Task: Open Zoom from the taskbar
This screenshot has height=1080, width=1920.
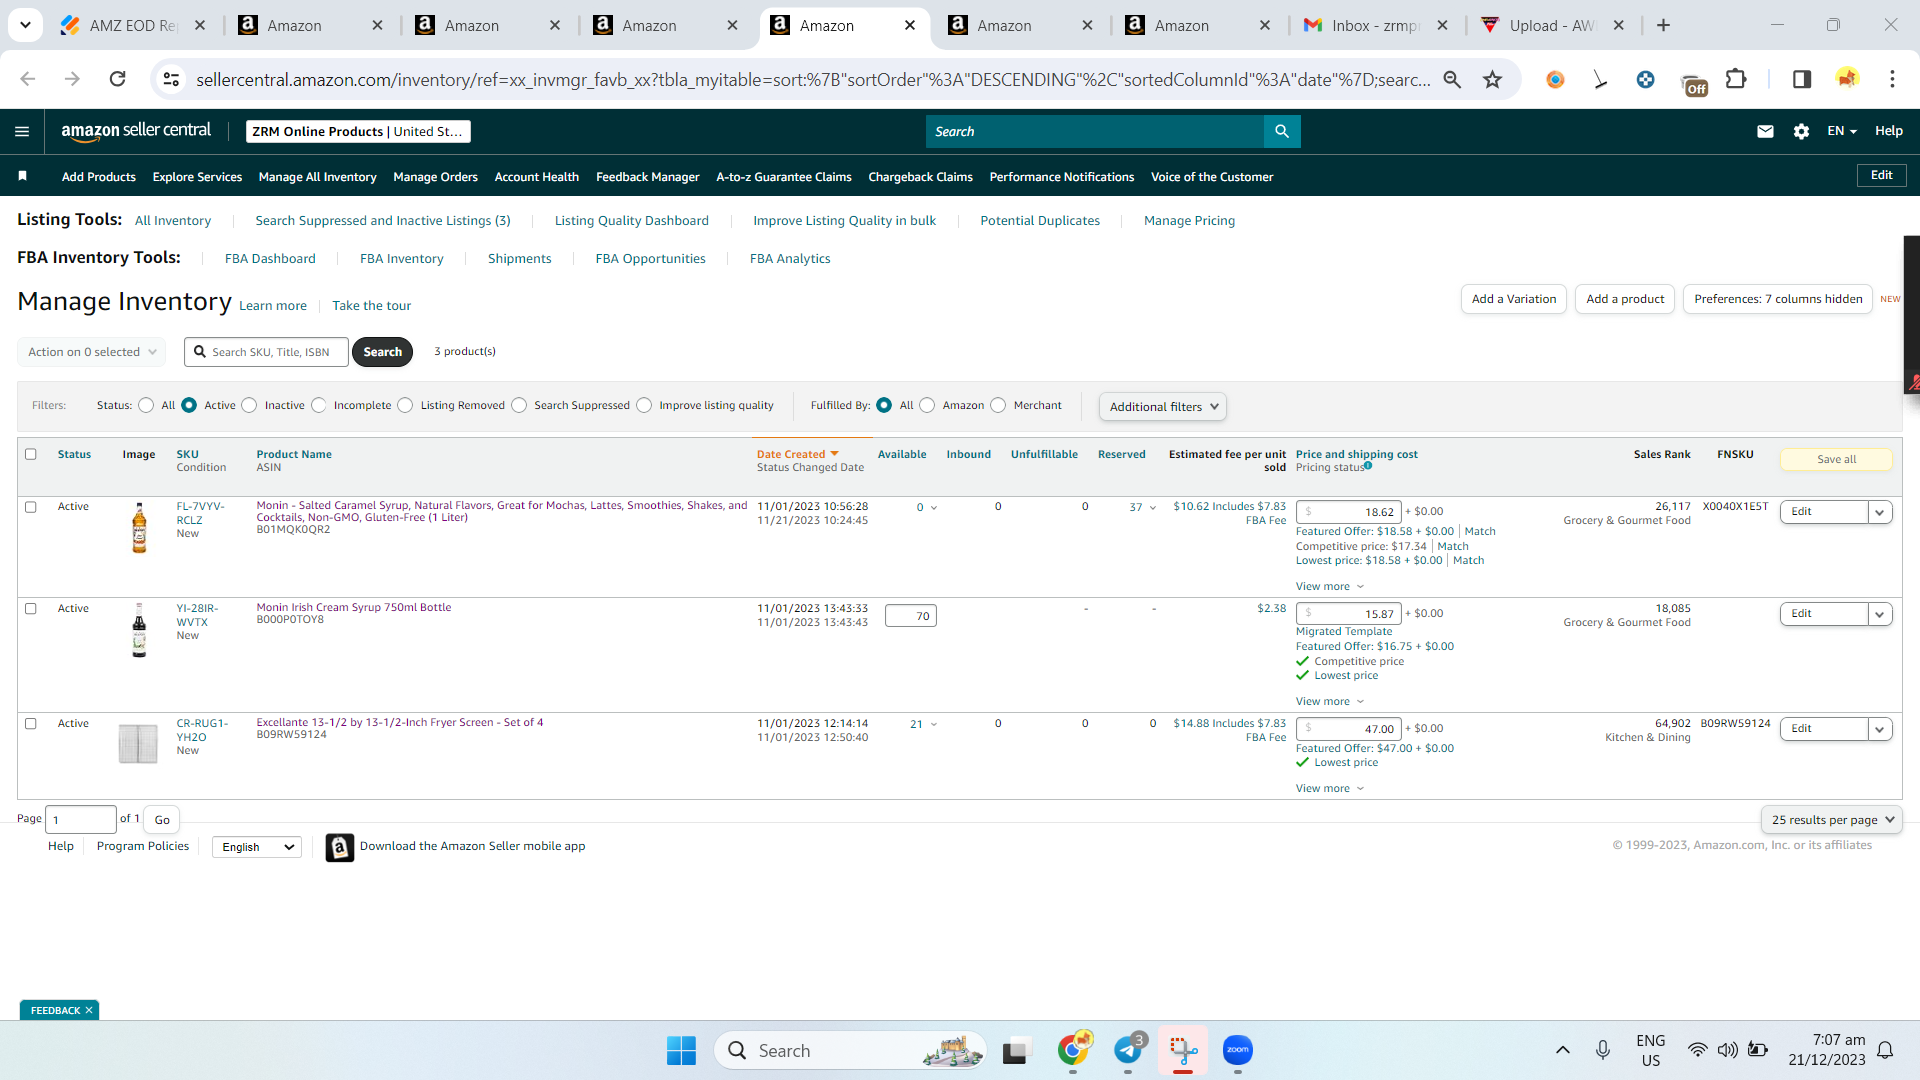Action: (1238, 1050)
